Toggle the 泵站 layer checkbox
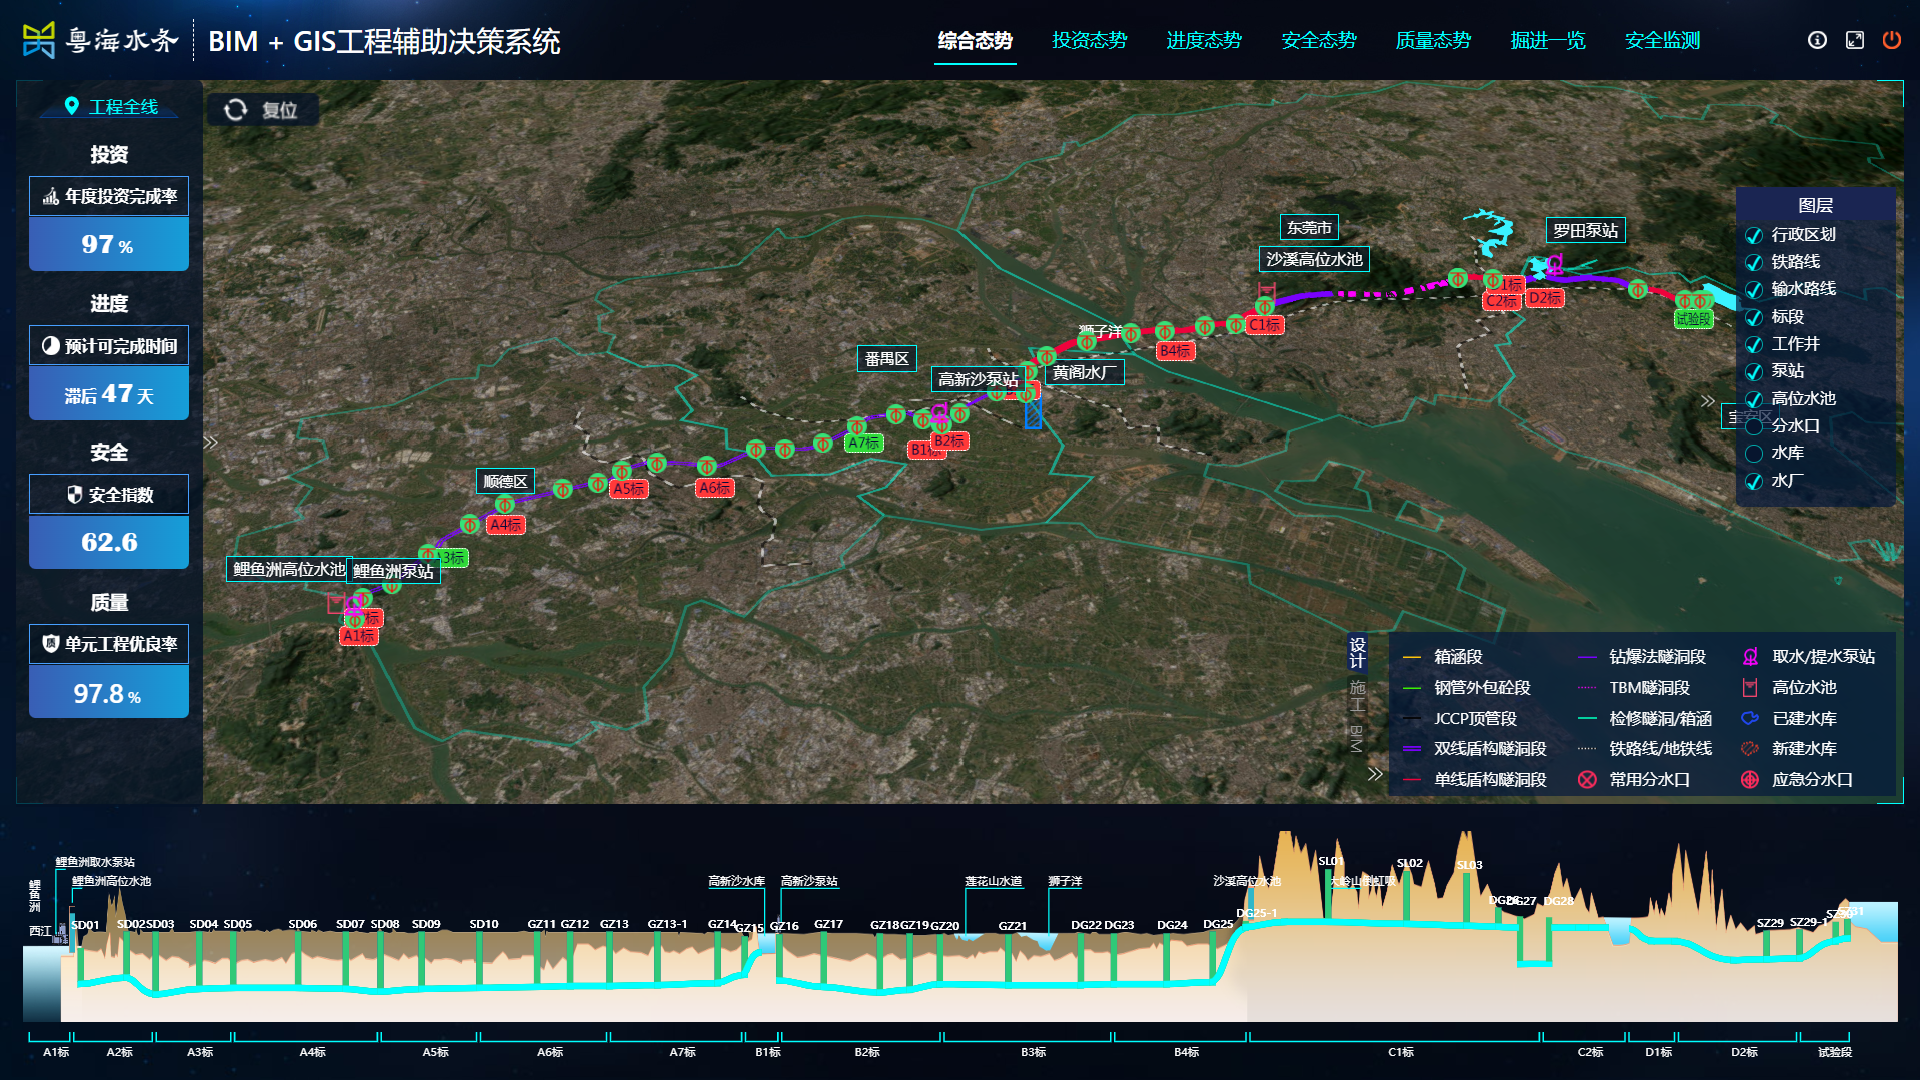The width and height of the screenshot is (1920, 1080). pyautogui.click(x=1753, y=371)
